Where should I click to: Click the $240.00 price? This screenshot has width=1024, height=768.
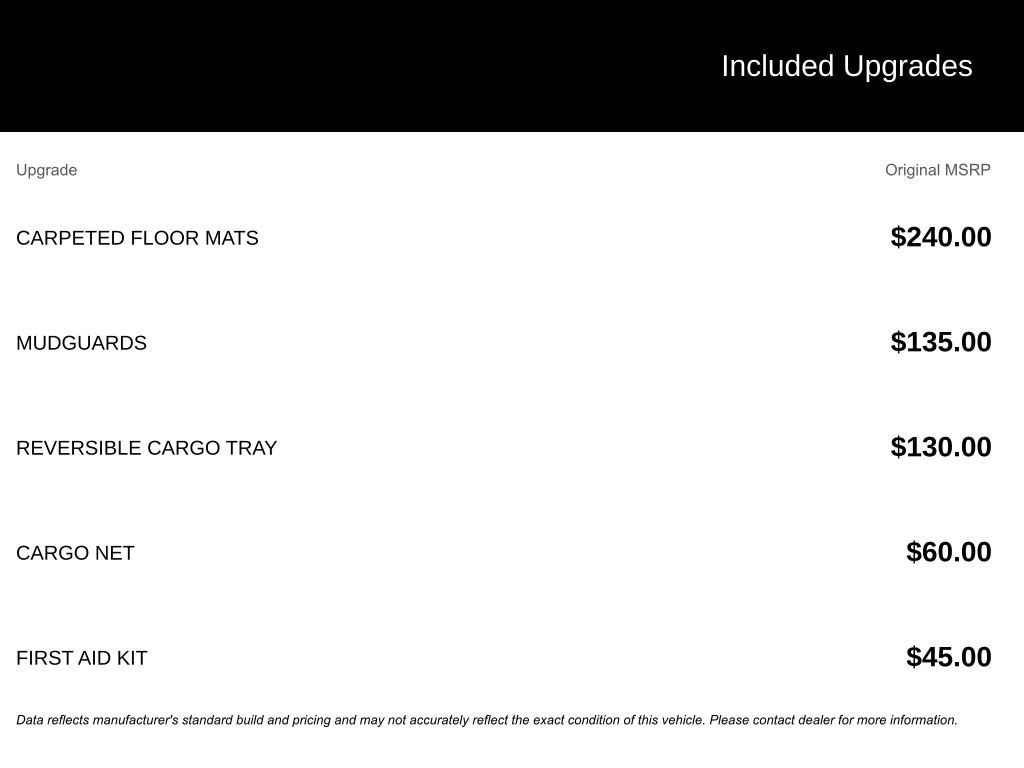(x=941, y=237)
